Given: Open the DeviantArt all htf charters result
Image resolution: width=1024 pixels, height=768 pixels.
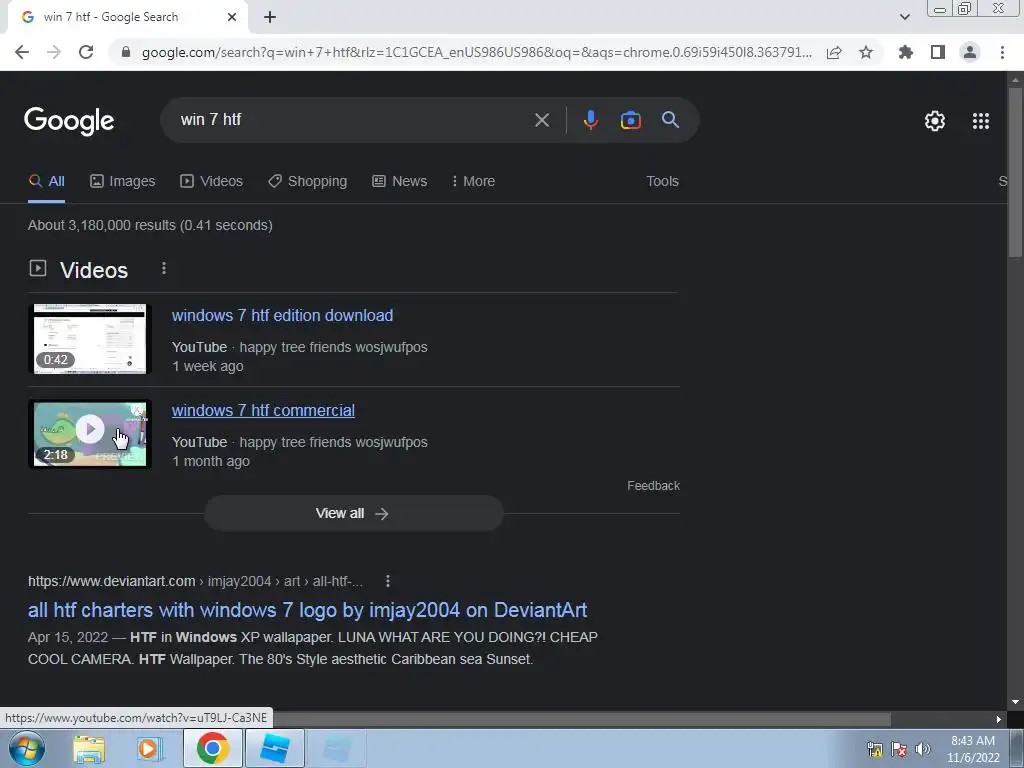Looking at the screenshot, I should [308, 610].
